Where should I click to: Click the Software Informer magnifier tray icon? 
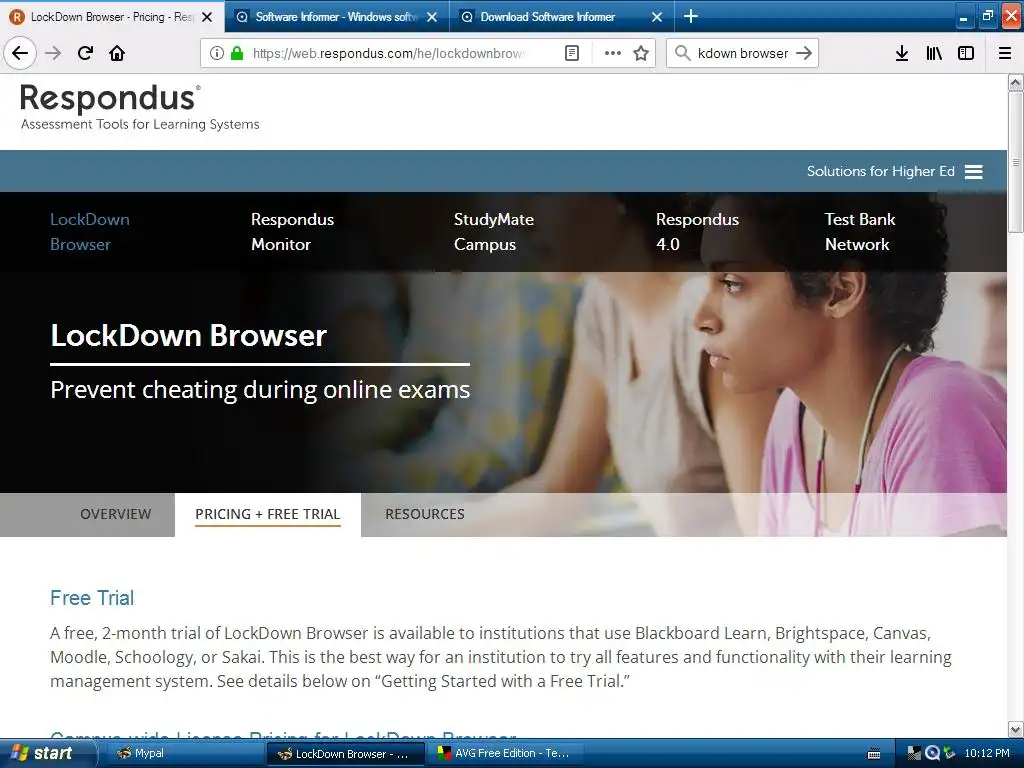[932, 753]
